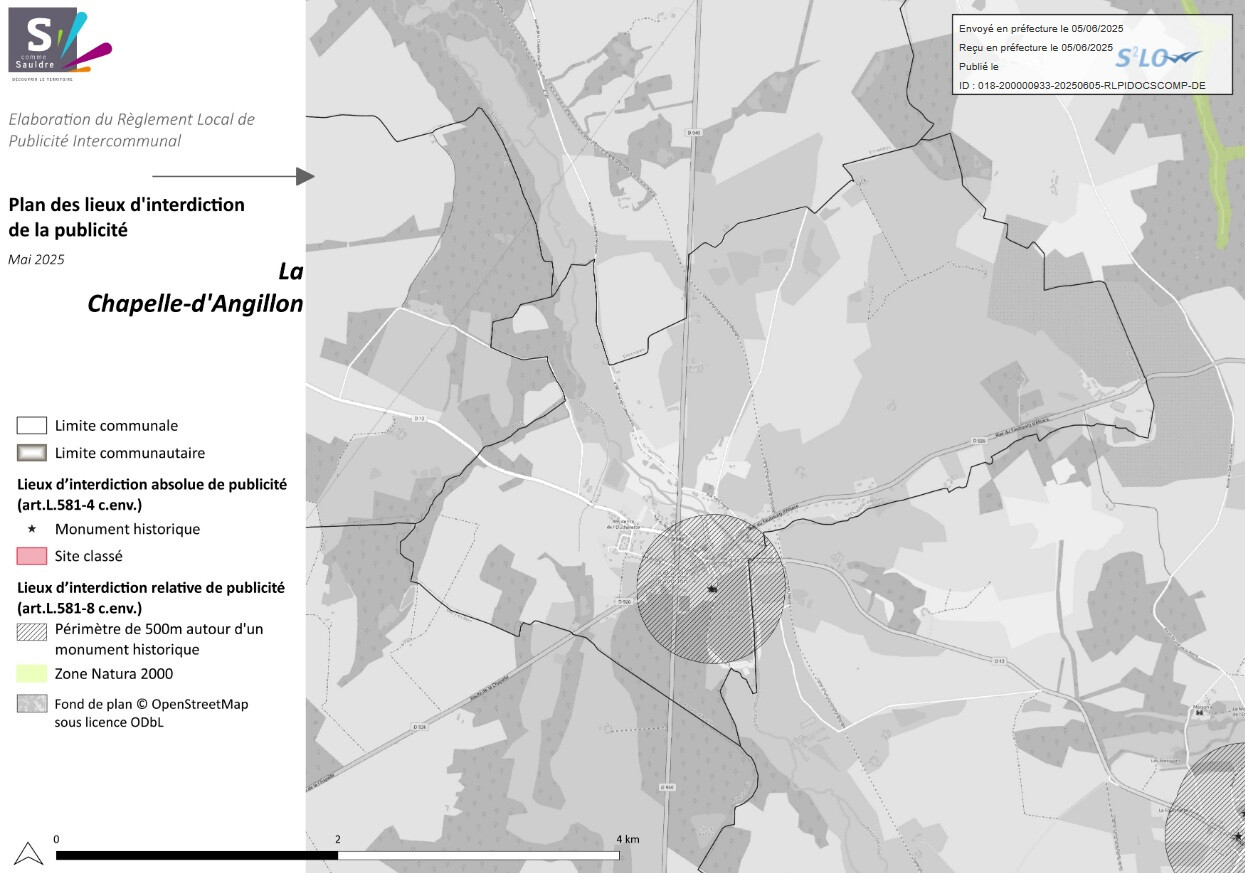1246x873 pixels.
Task: Click the 'Plan des lieux d'interdiction' title
Action: coord(126,216)
